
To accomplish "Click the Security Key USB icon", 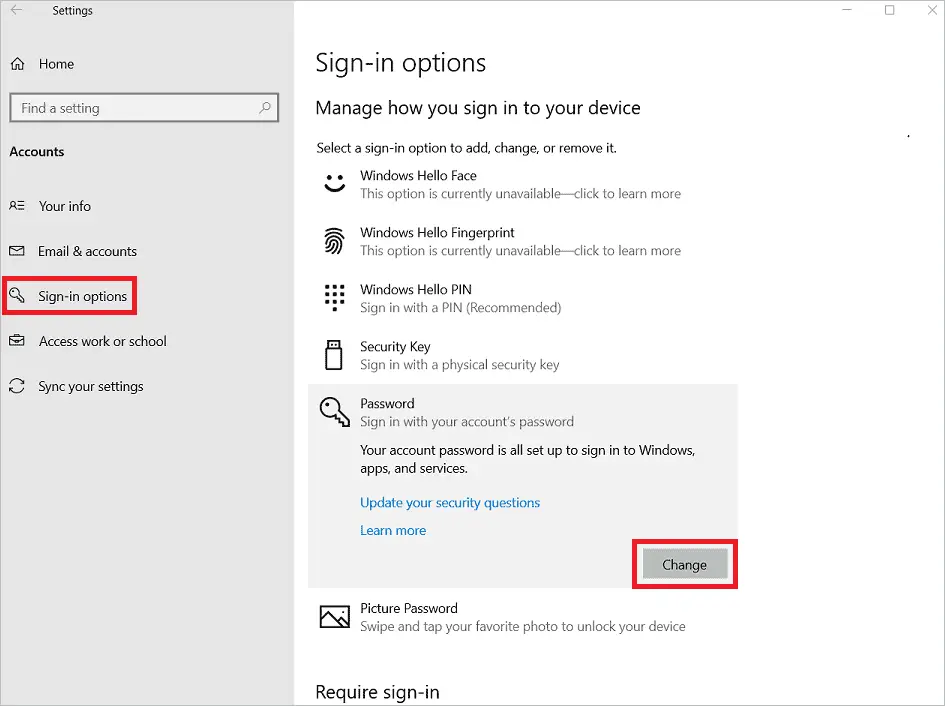I will click(334, 355).
